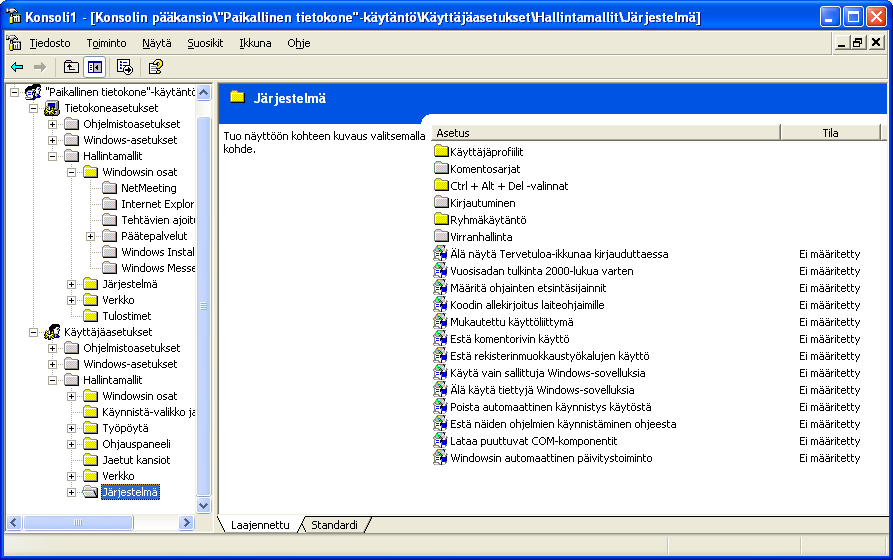Click the console icon left of the Tiedosto menu
The width and height of the screenshot is (893, 560).
(x=14, y=43)
